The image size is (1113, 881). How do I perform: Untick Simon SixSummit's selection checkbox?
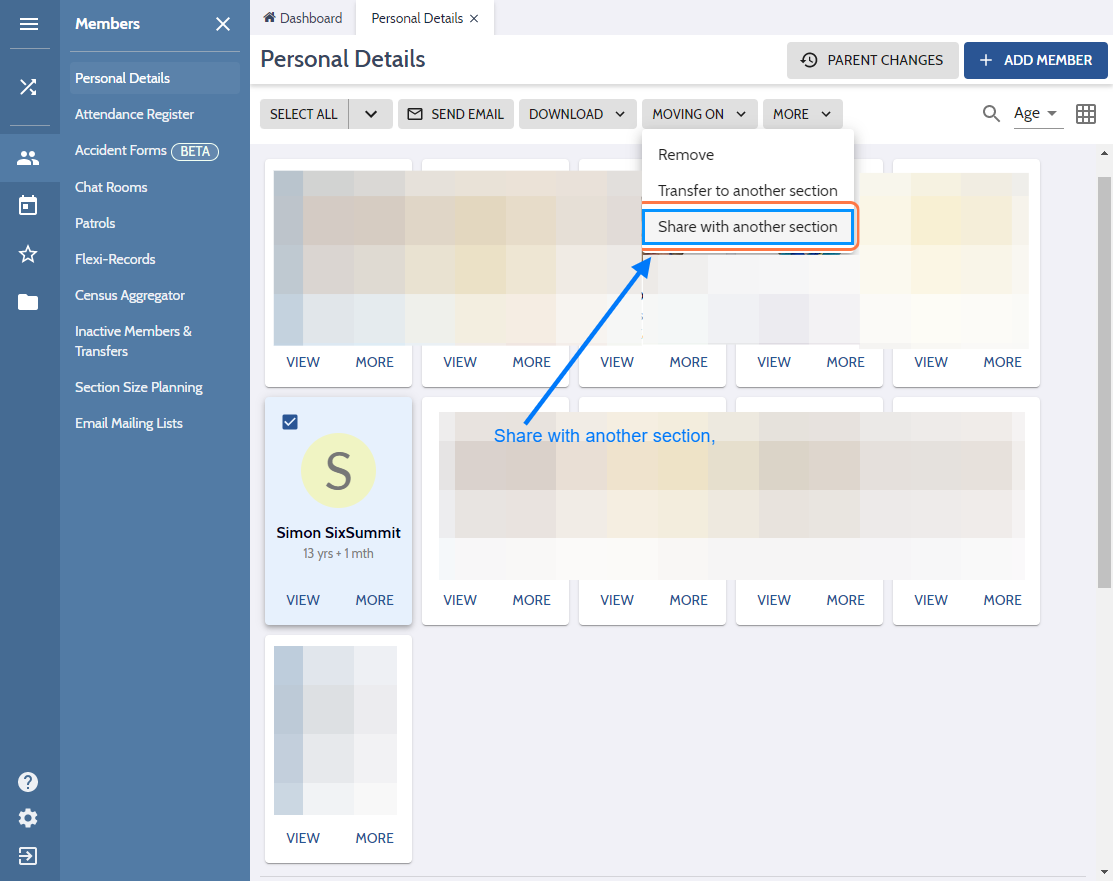(290, 422)
